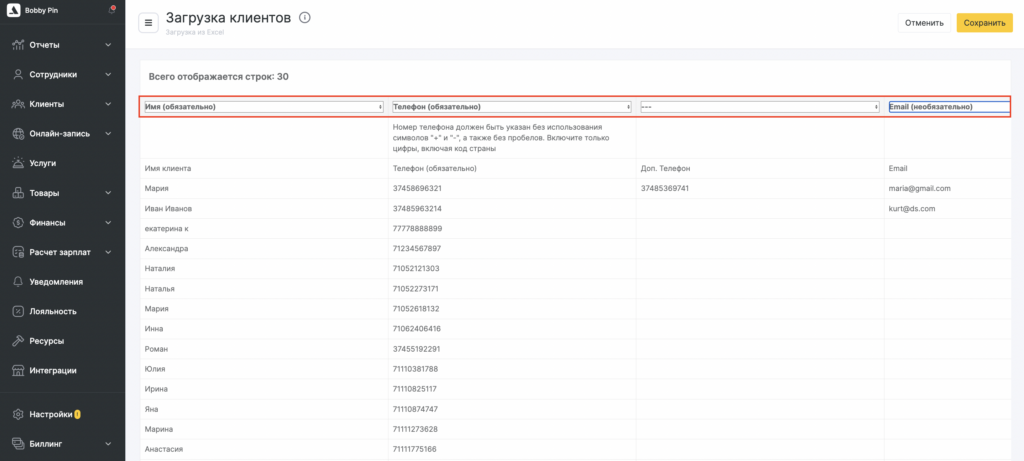Click the notification bell near Bobby Pin

(x=111, y=11)
